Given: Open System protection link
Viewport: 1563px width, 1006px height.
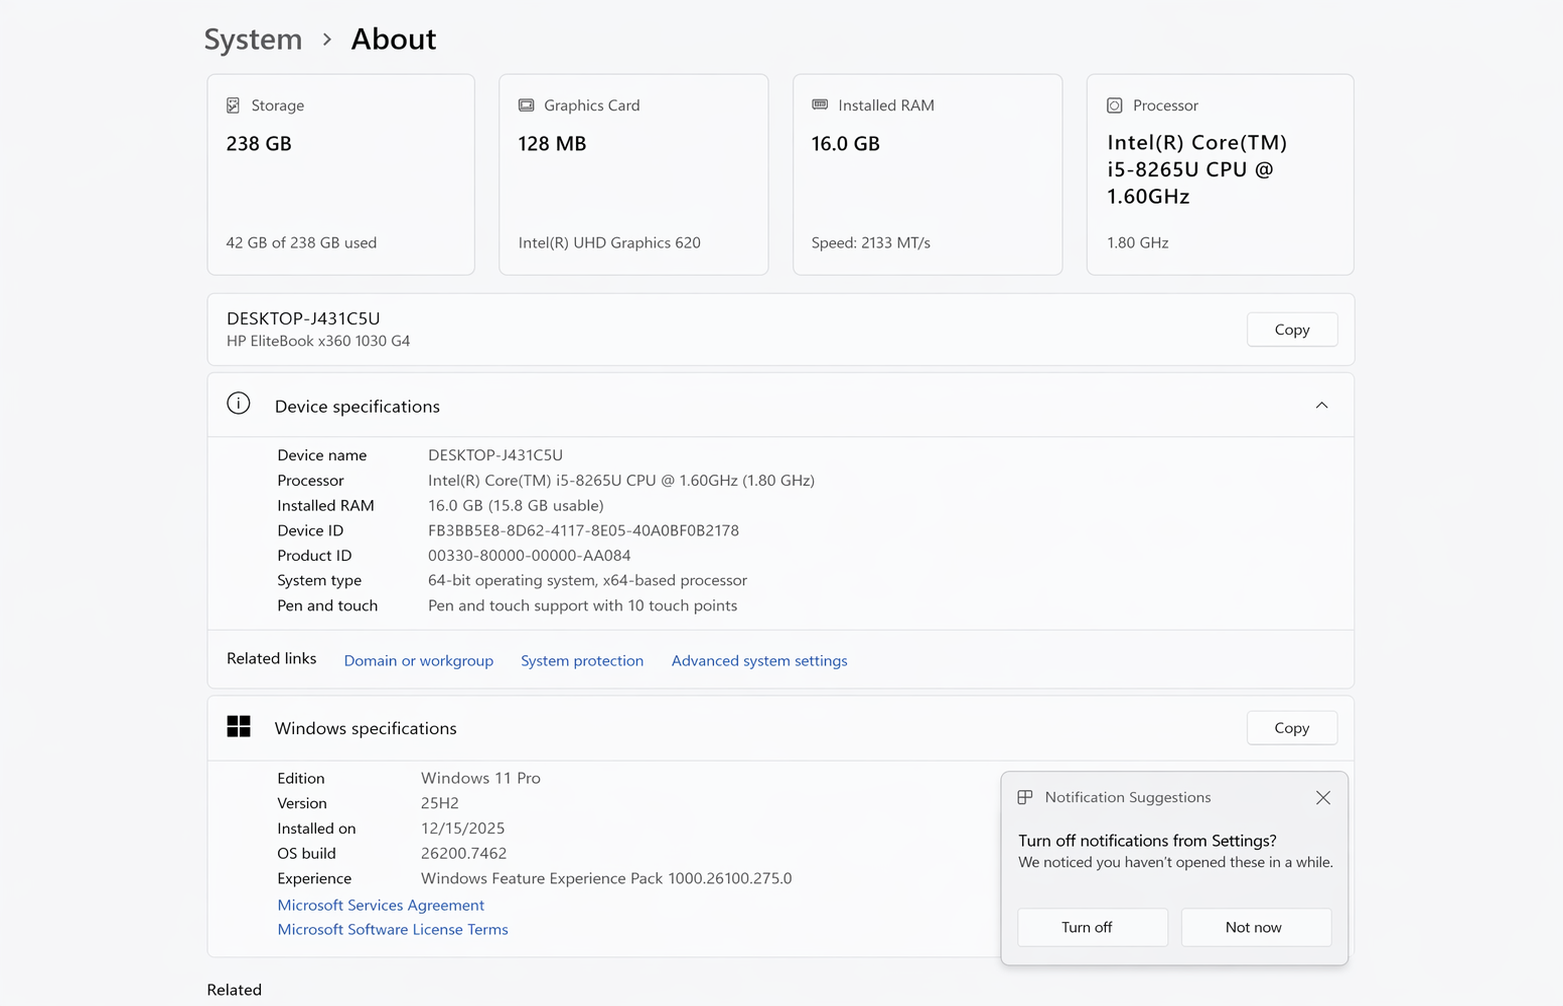Looking at the screenshot, I should point(582,660).
